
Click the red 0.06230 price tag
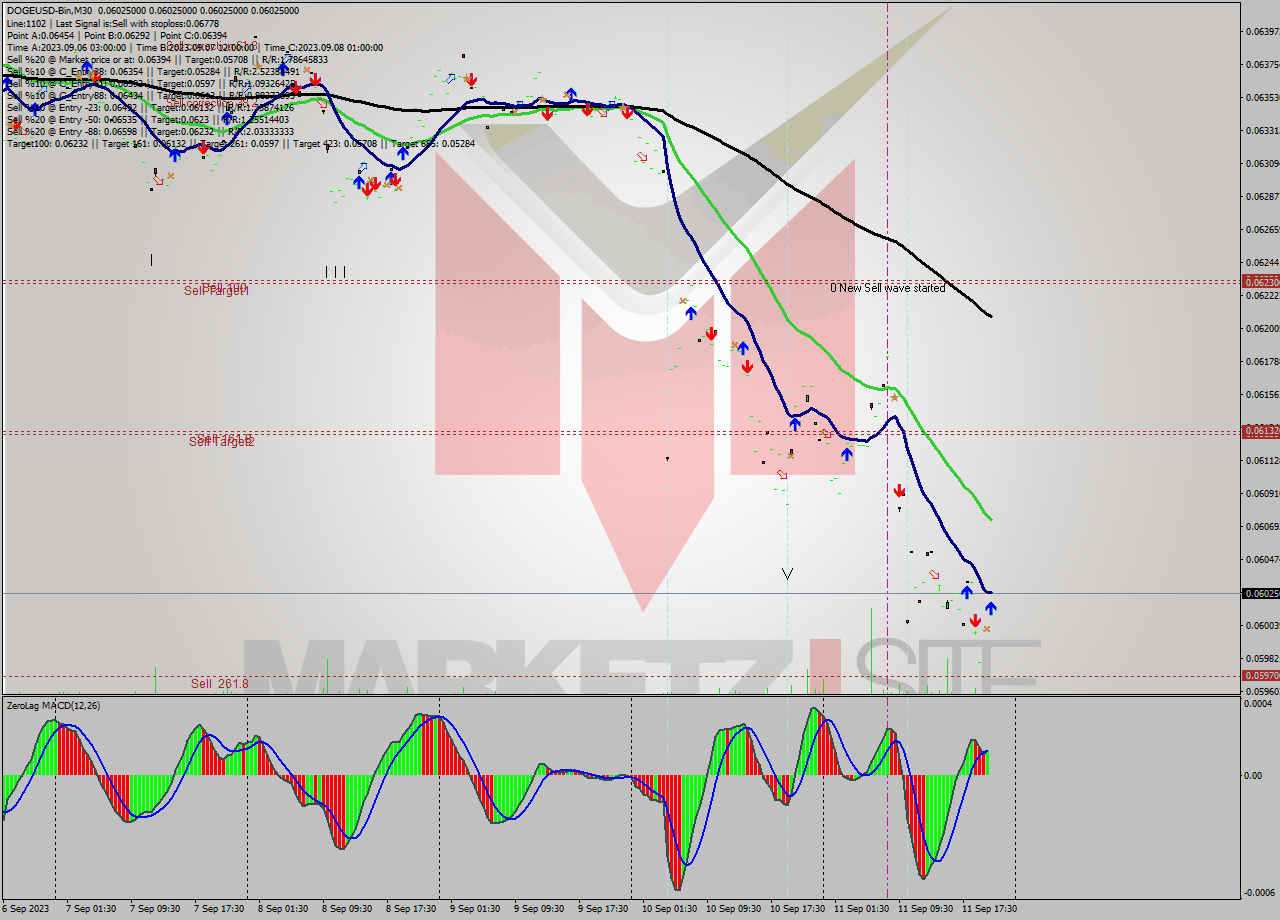click(1260, 282)
